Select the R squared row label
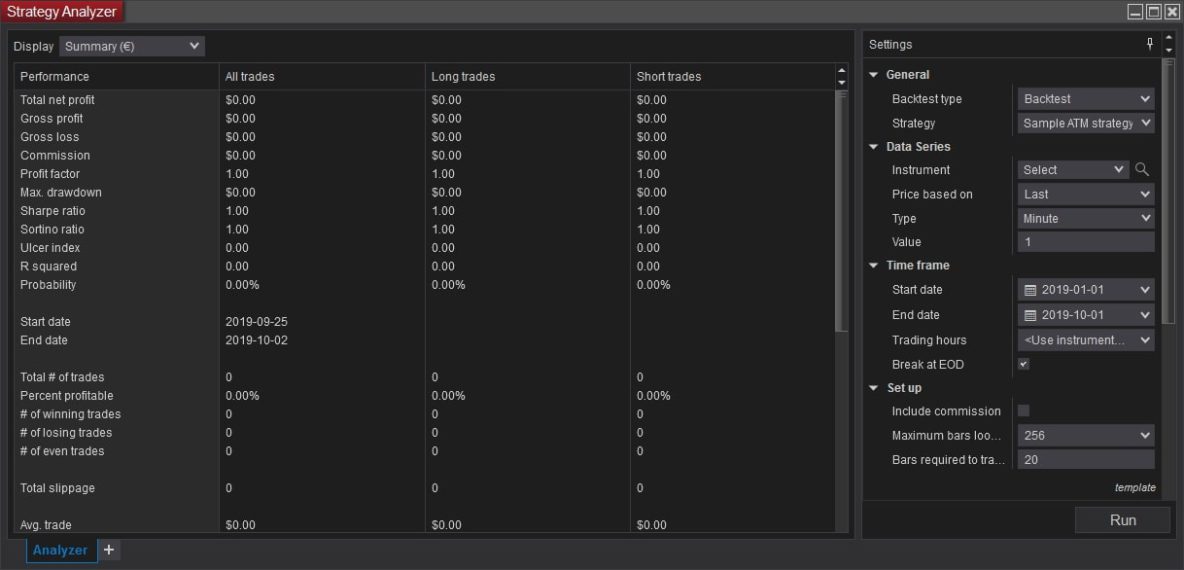 tap(49, 267)
